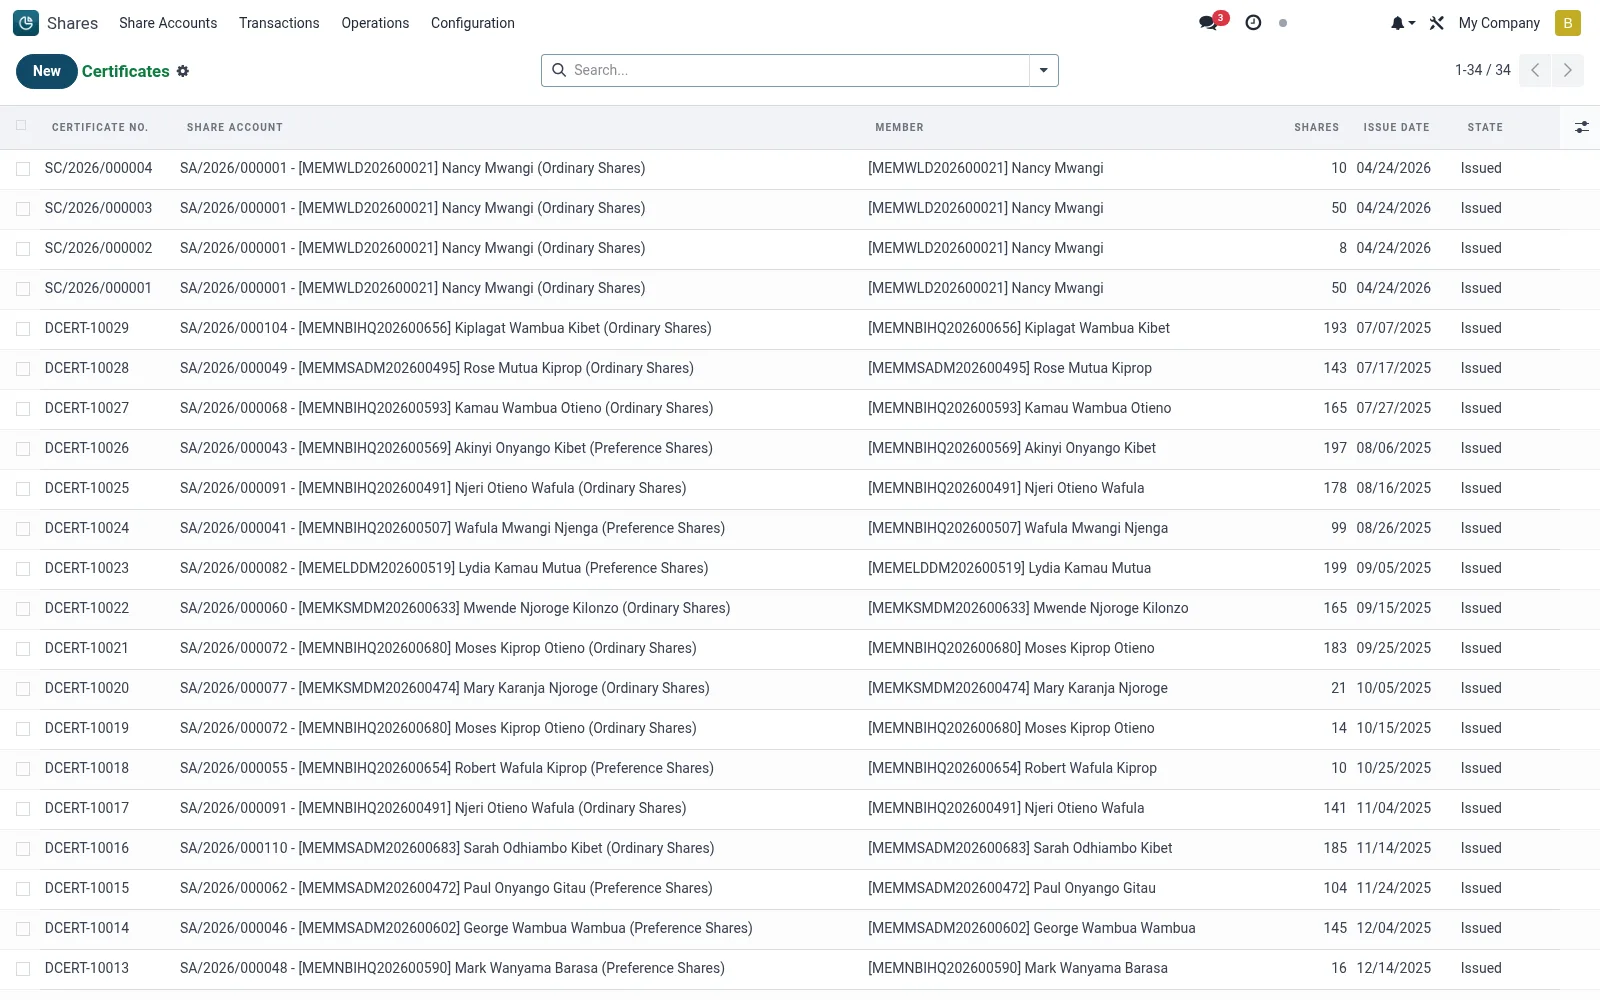This screenshot has width=1600, height=1000.
Task: Sort by Member column header
Action: tap(899, 127)
